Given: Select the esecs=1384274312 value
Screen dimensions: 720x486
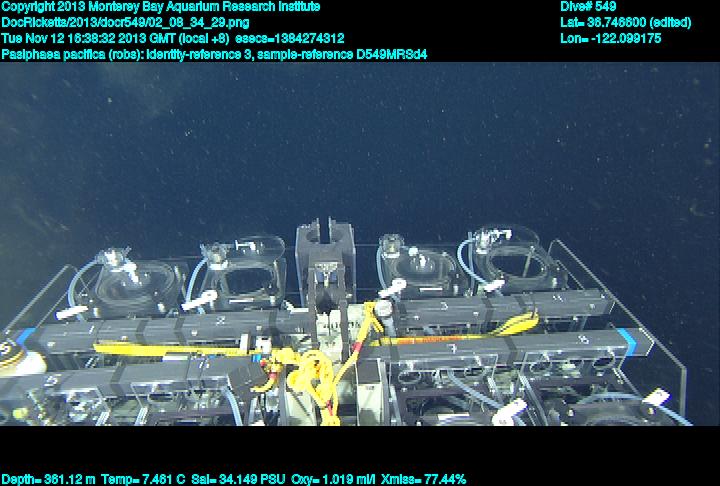Looking at the screenshot, I should (x=290, y=38).
